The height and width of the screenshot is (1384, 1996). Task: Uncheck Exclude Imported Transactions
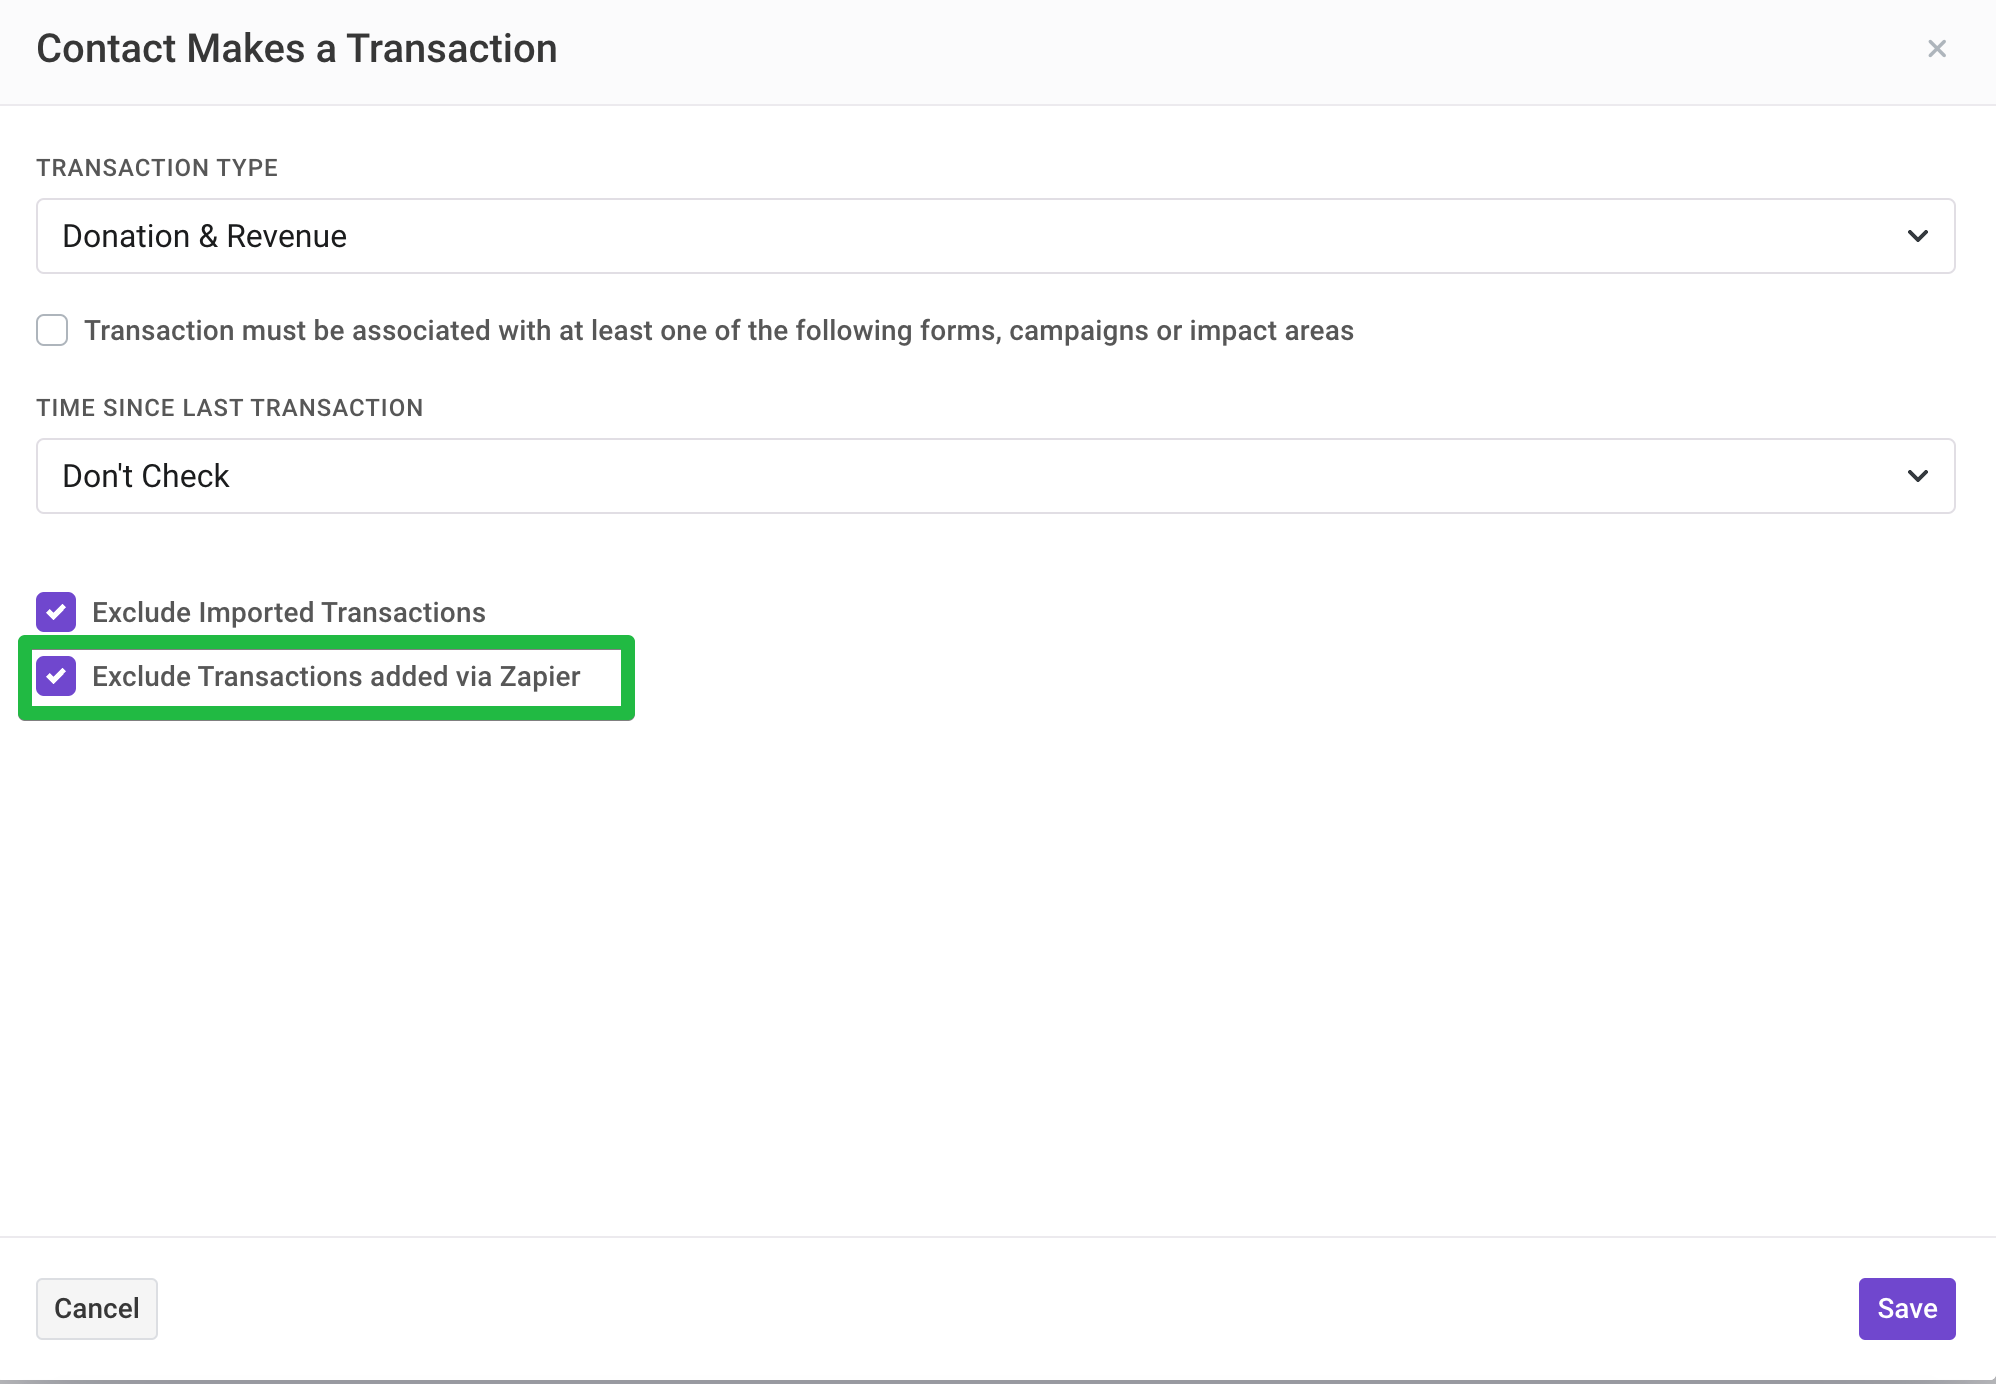[56, 612]
